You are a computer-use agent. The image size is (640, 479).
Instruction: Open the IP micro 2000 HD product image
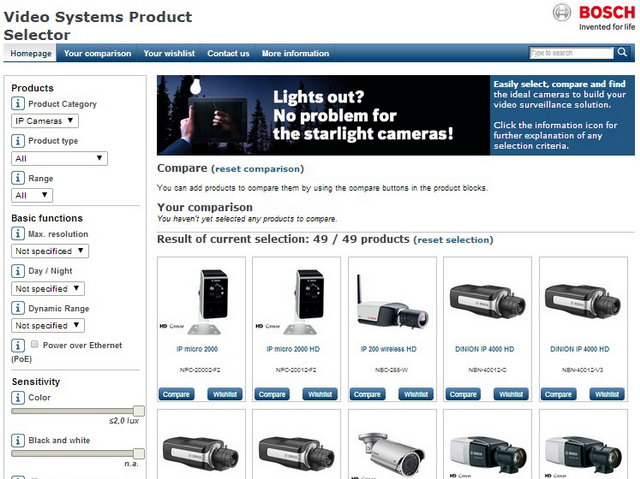click(x=297, y=301)
